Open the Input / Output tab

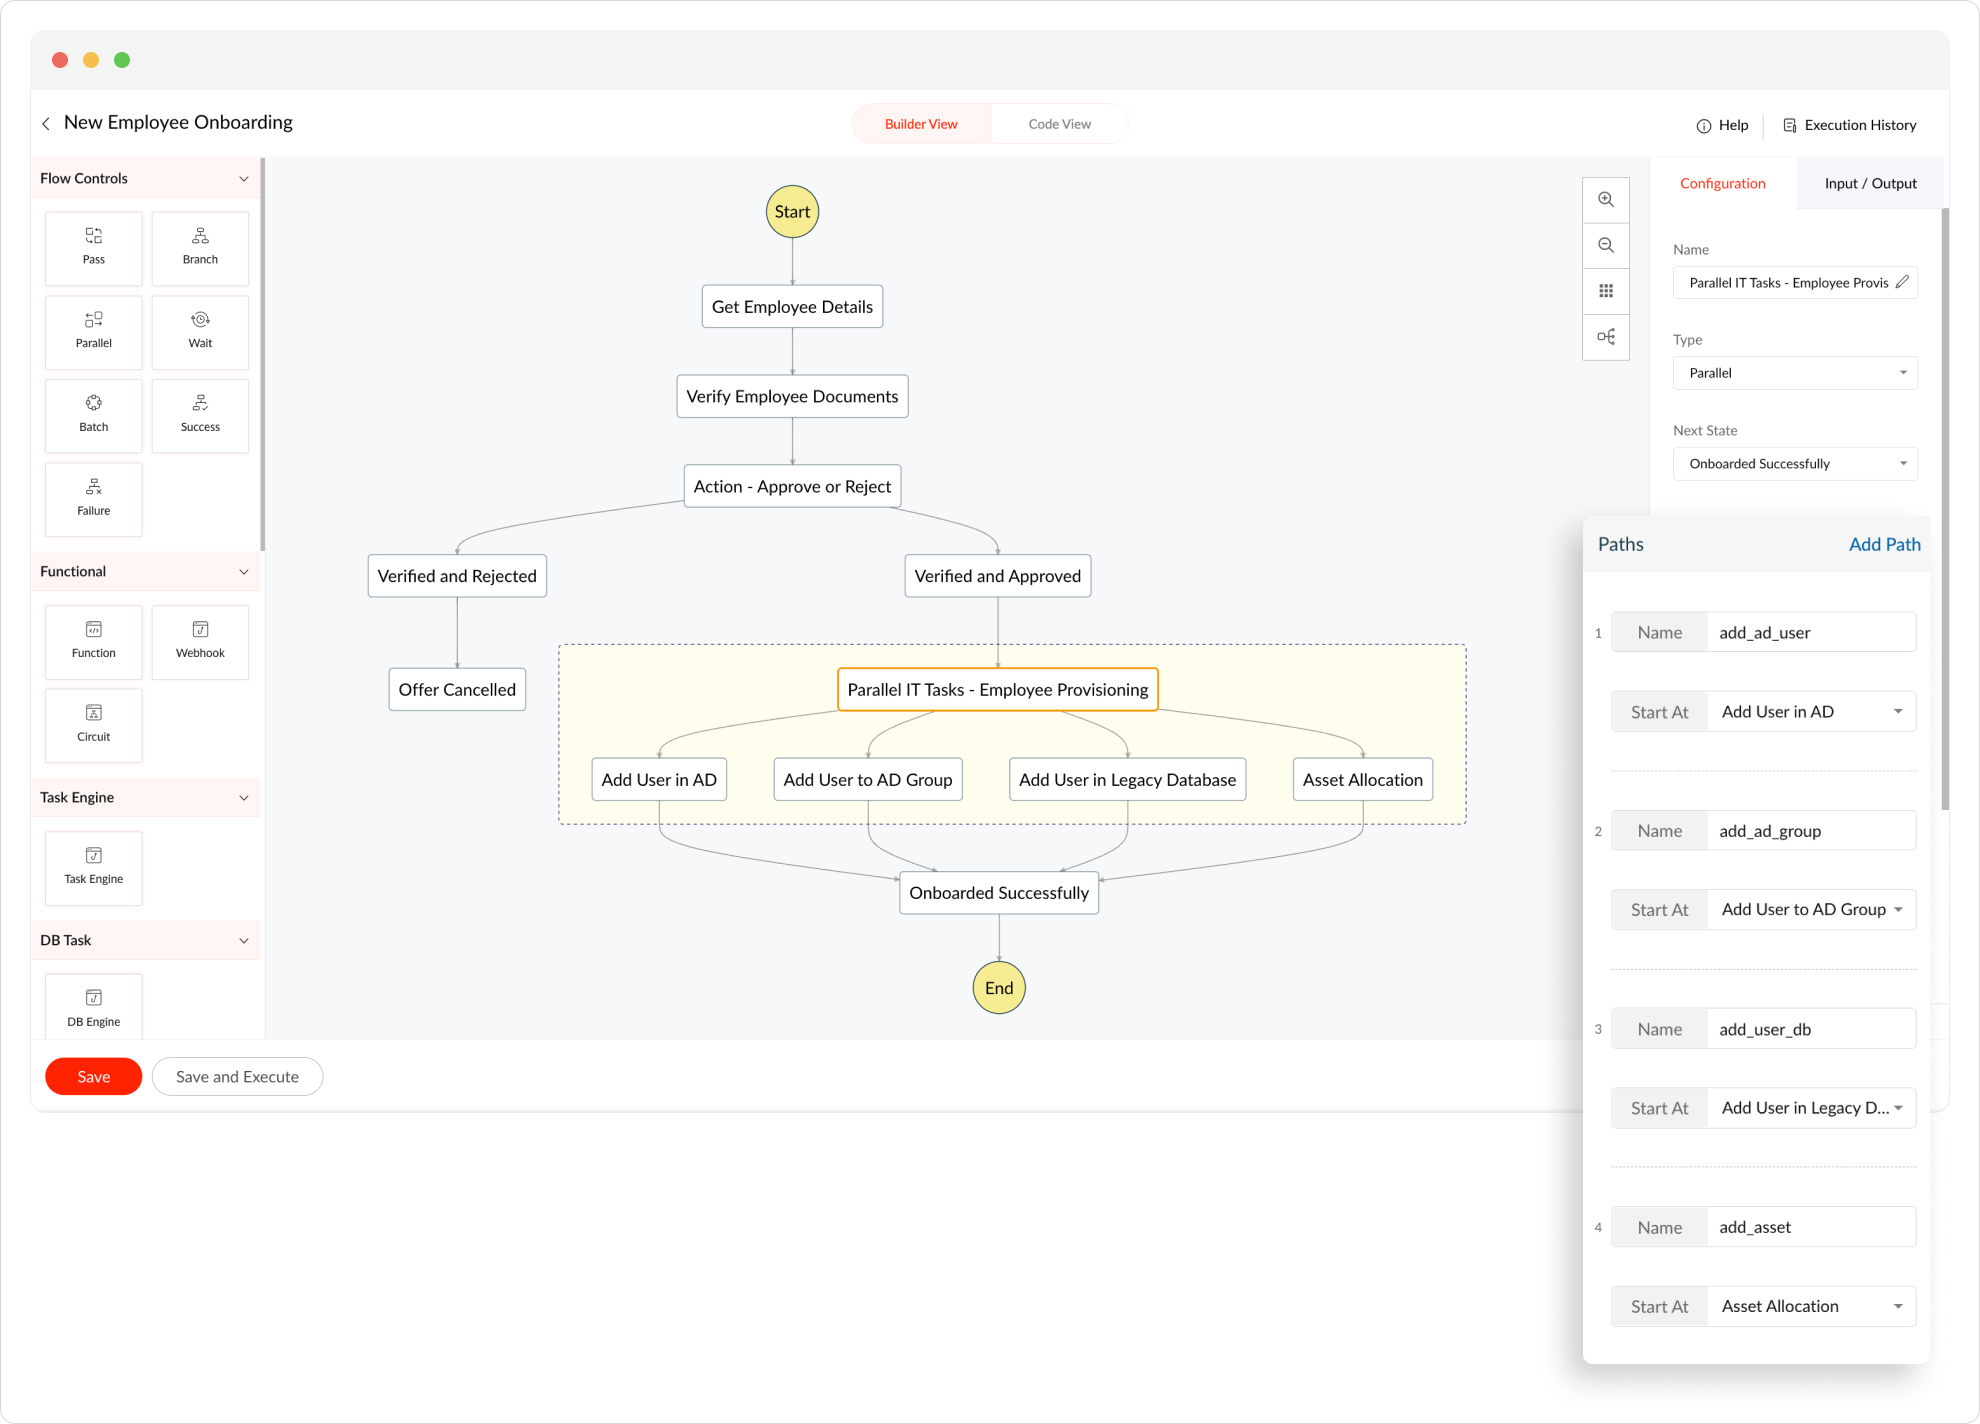1869,183
